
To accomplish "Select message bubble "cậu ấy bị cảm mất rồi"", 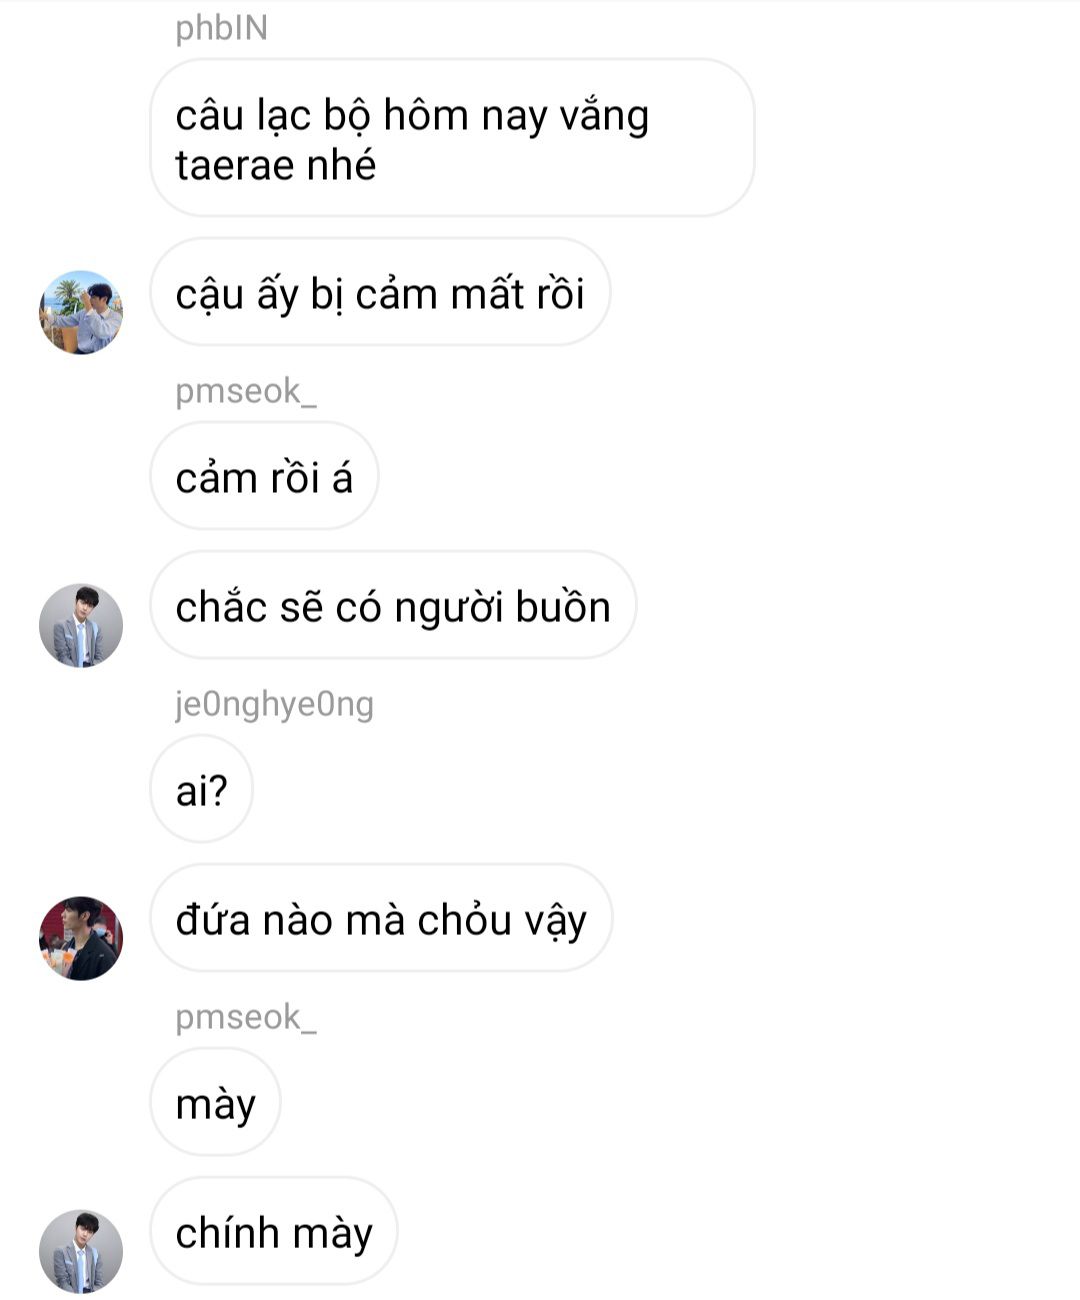I will coord(380,292).
